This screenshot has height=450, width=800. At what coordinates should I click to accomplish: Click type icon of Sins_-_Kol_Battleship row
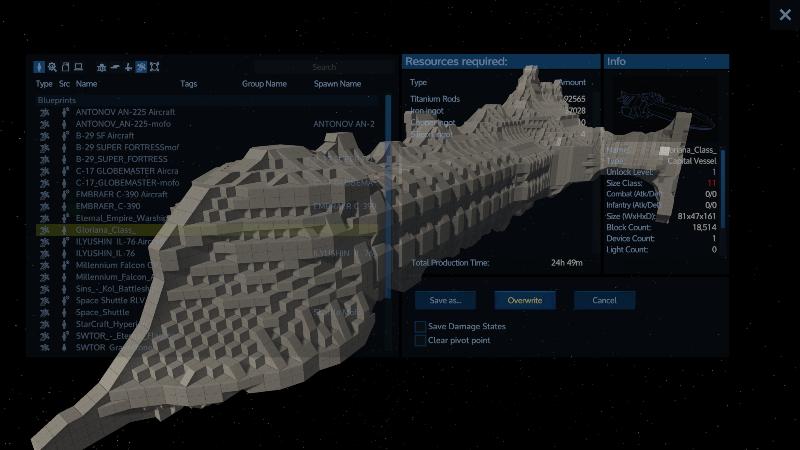tap(44, 289)
